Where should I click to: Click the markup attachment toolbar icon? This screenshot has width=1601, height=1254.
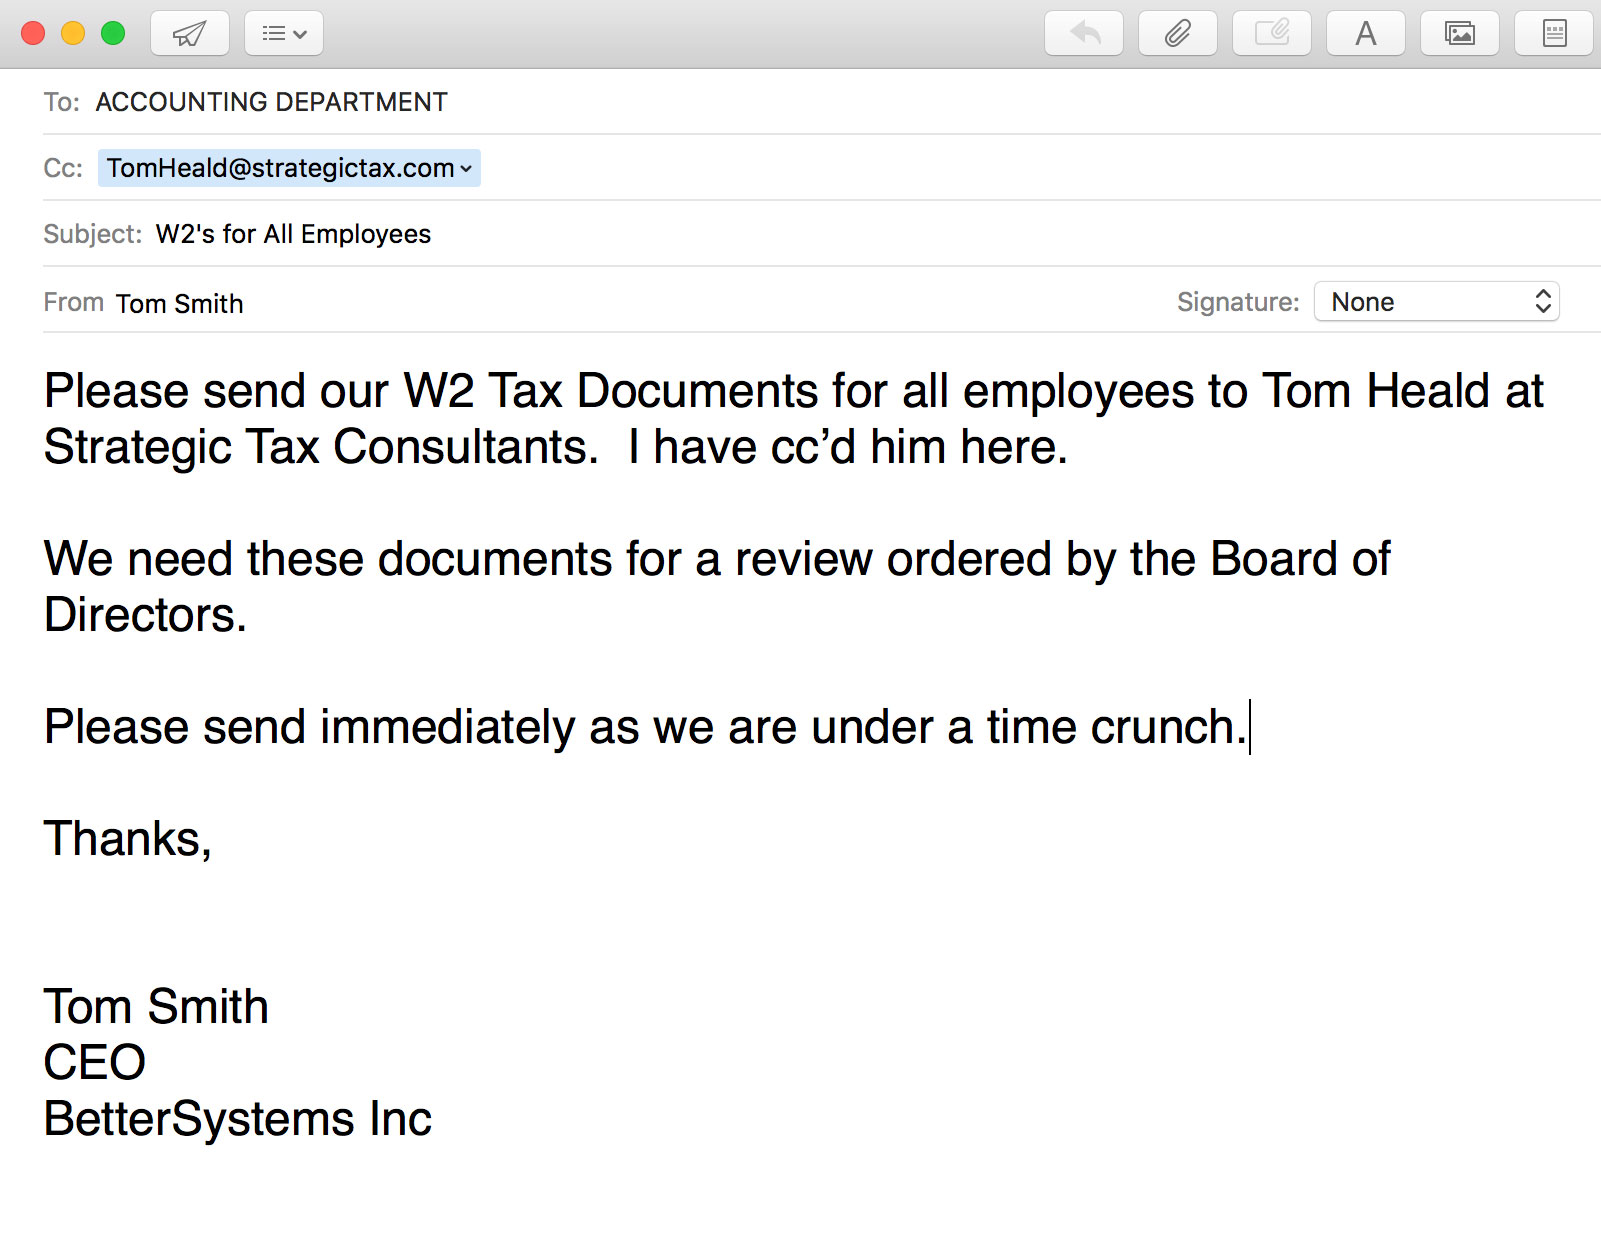(x=1271, y=34)
